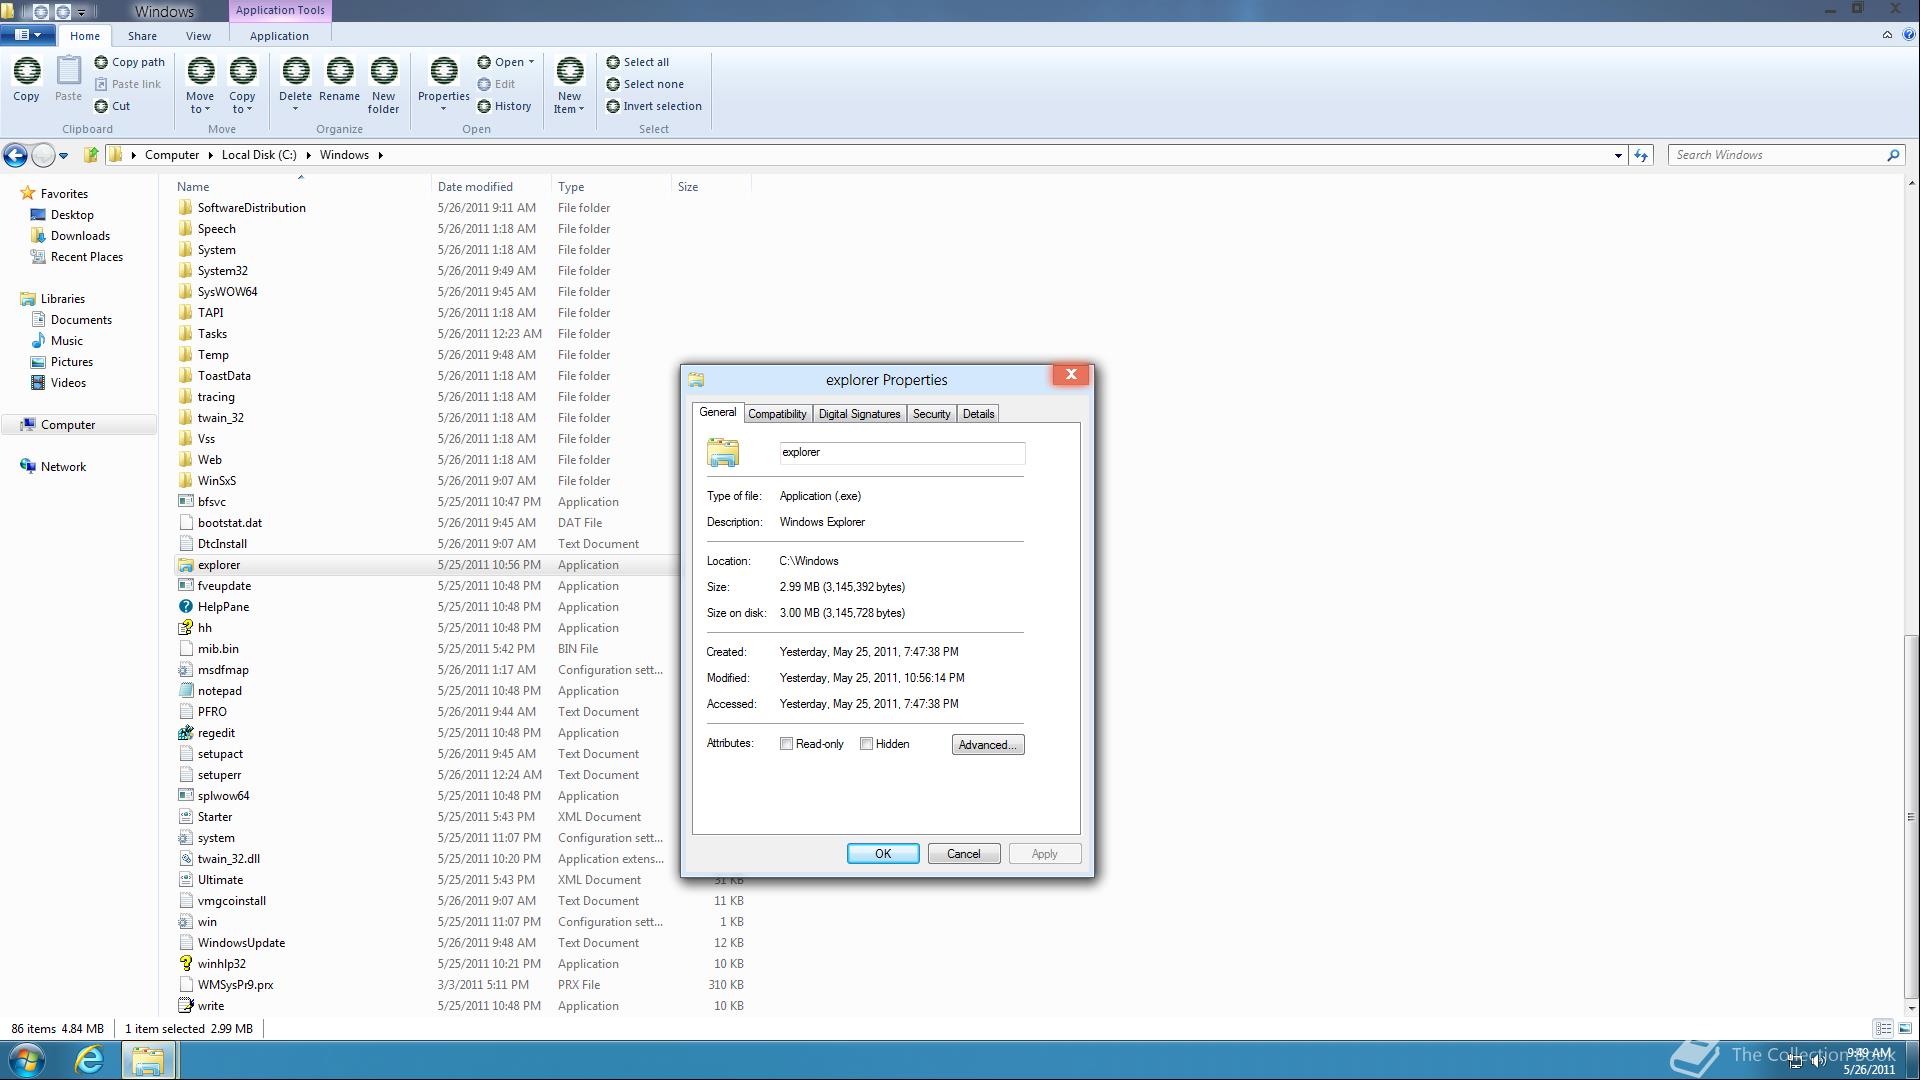
Task: Click Select all in ribbon
Action: (x=638, y=62)
